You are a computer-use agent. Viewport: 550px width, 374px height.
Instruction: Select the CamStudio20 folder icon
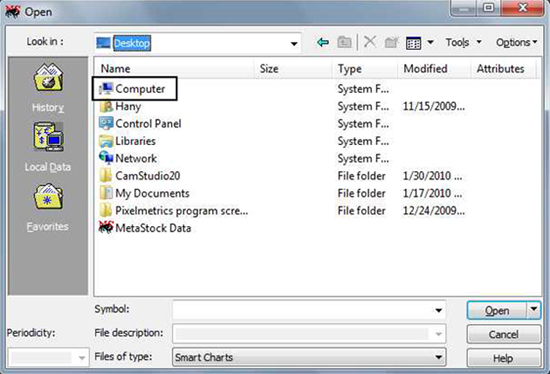tap(106, 175)
